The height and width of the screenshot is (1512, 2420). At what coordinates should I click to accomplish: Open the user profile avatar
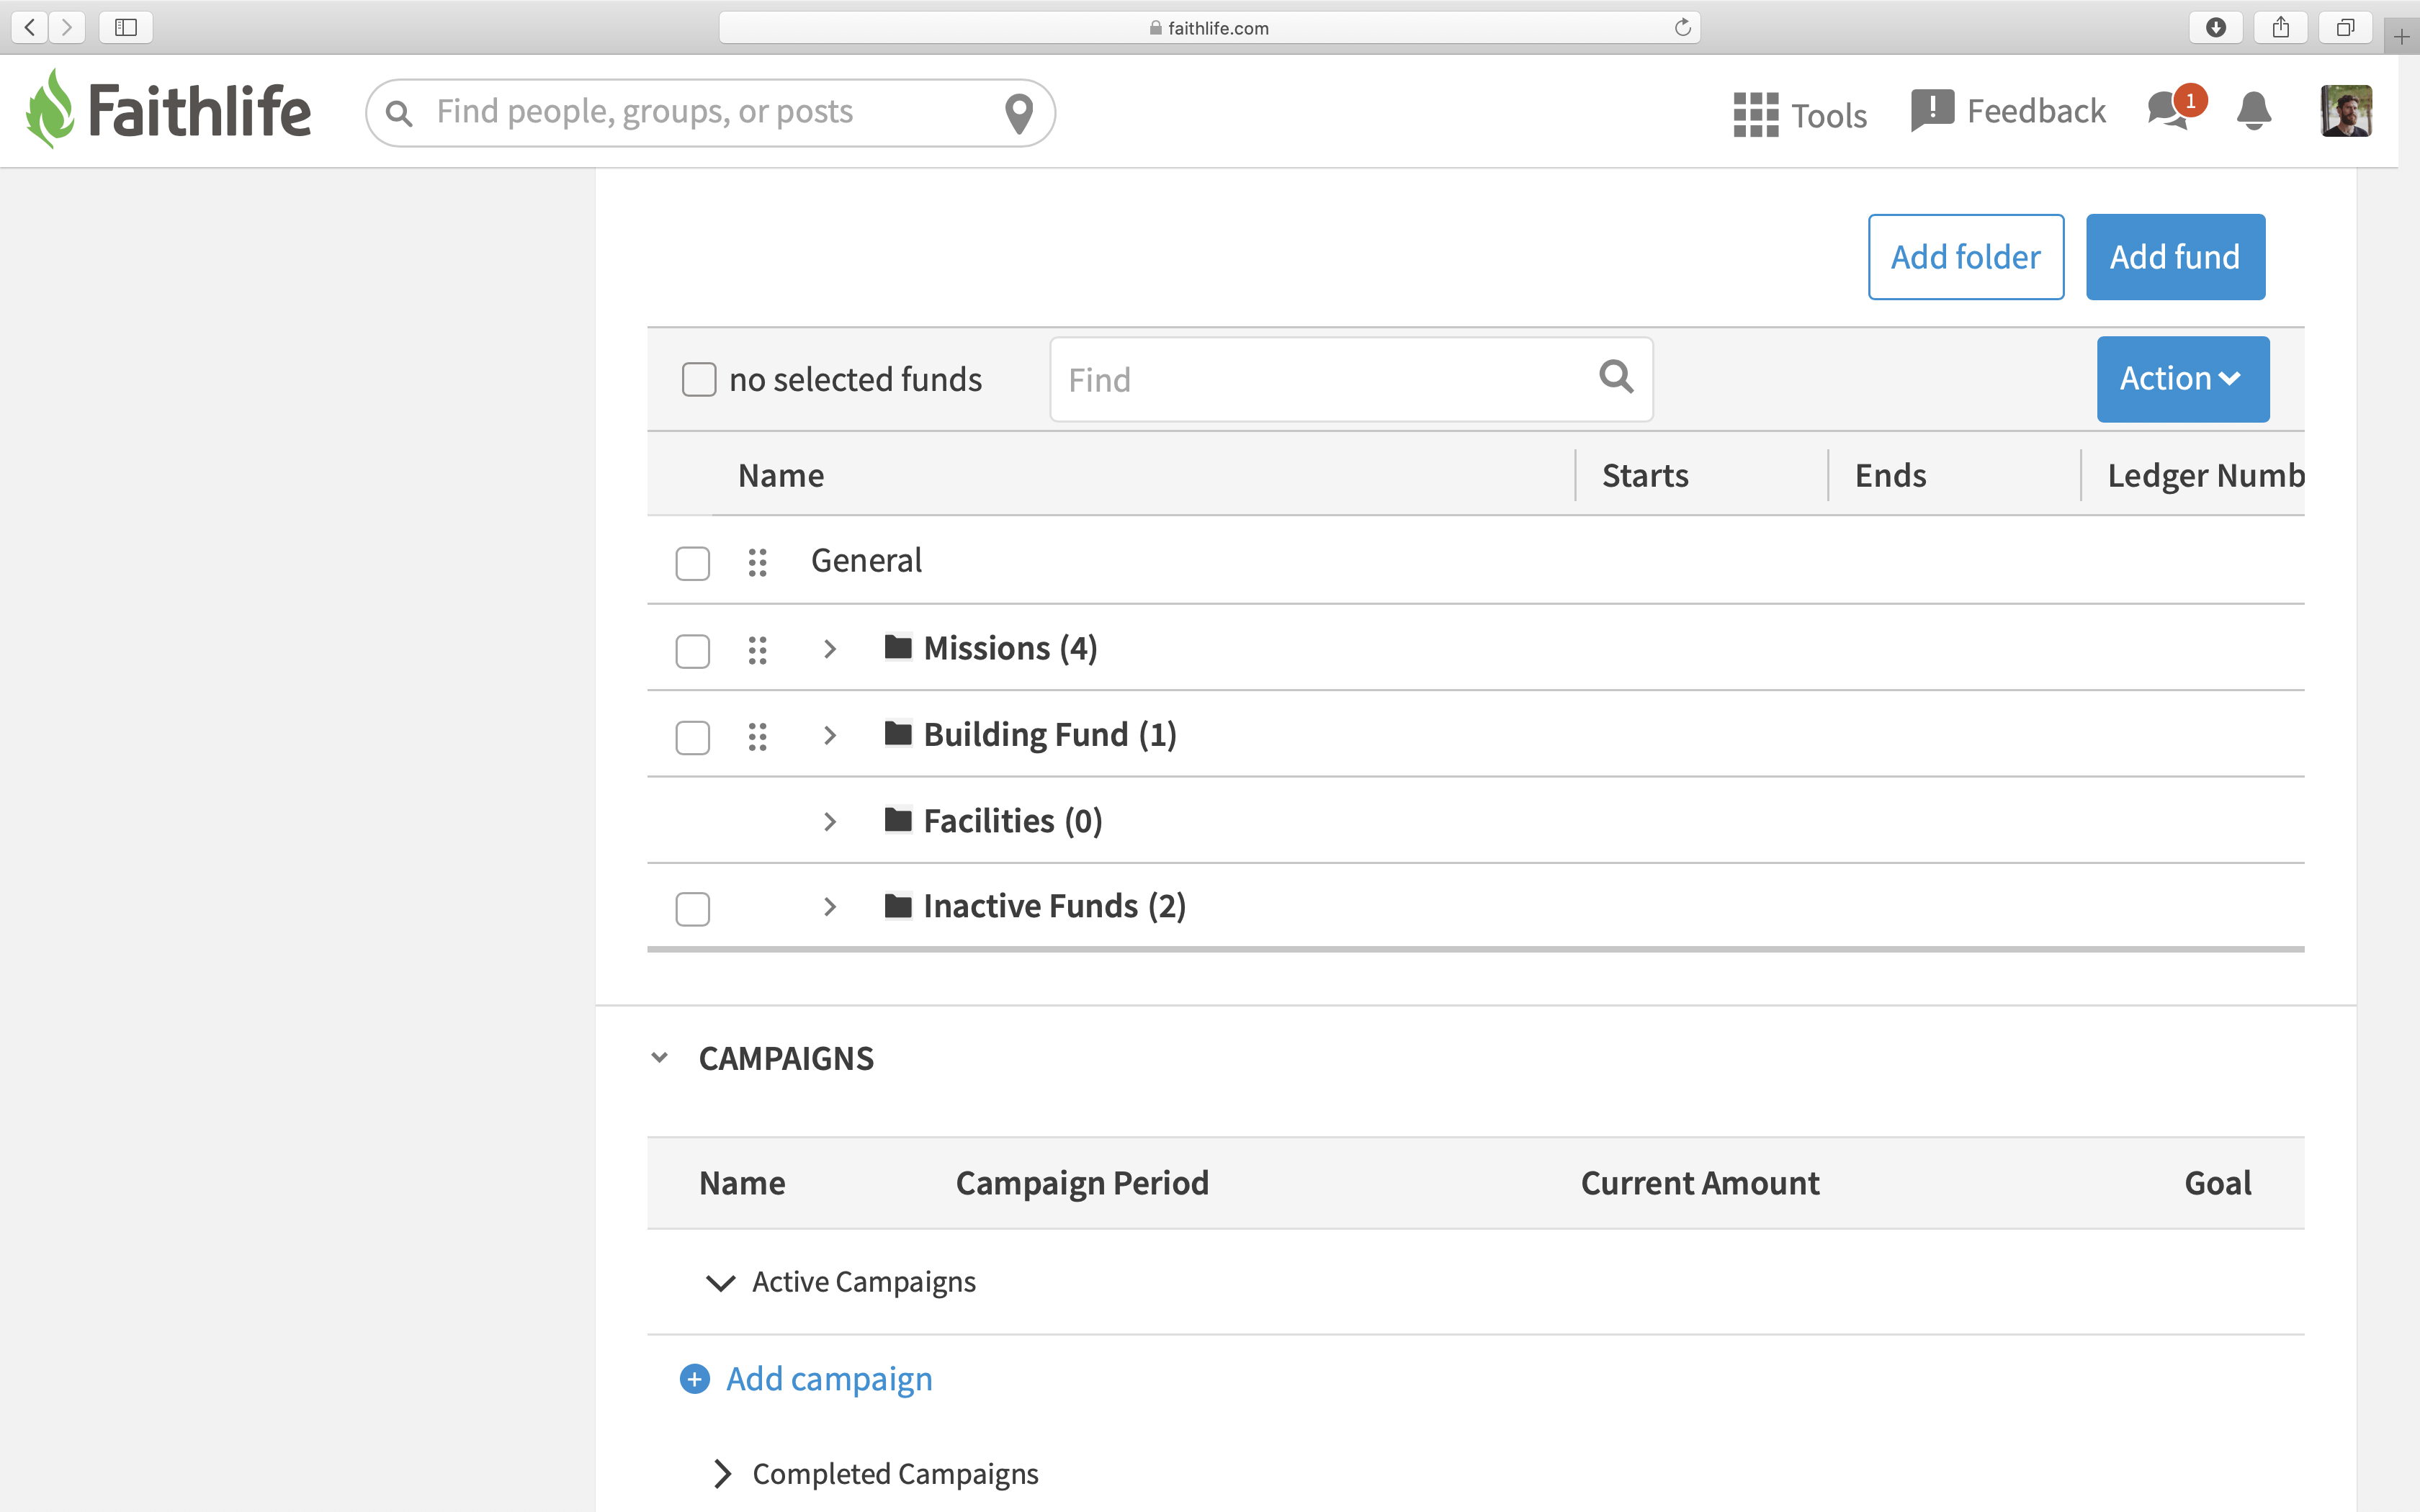(2345, 111)
